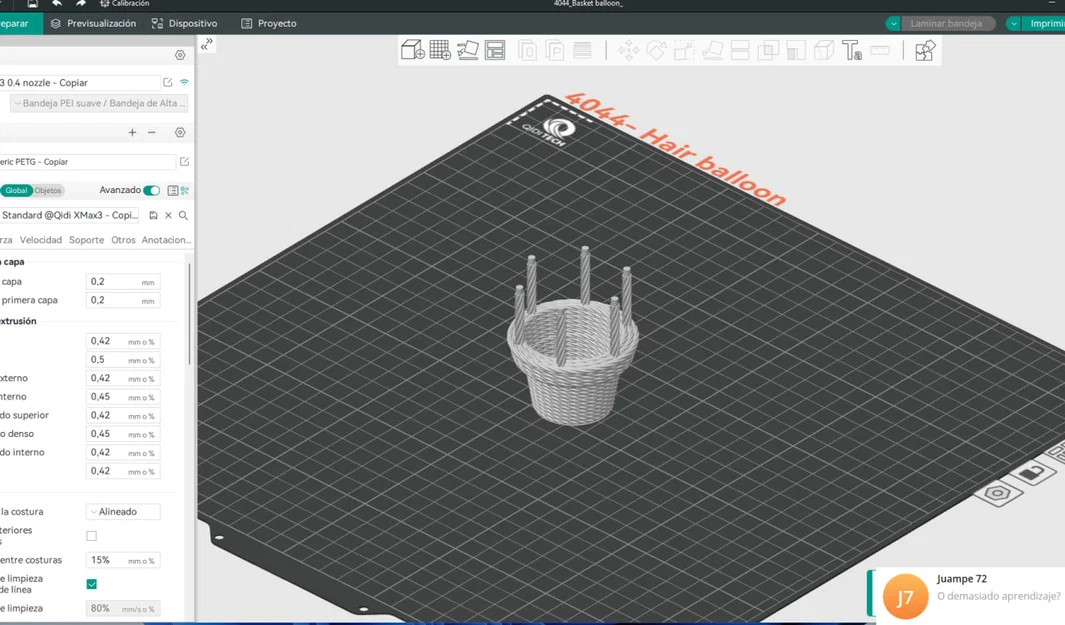Screen dimensions: 1065x625
Task: Open the Laminar bandeja dropdown arrow
Action: [x=893, y=24]
